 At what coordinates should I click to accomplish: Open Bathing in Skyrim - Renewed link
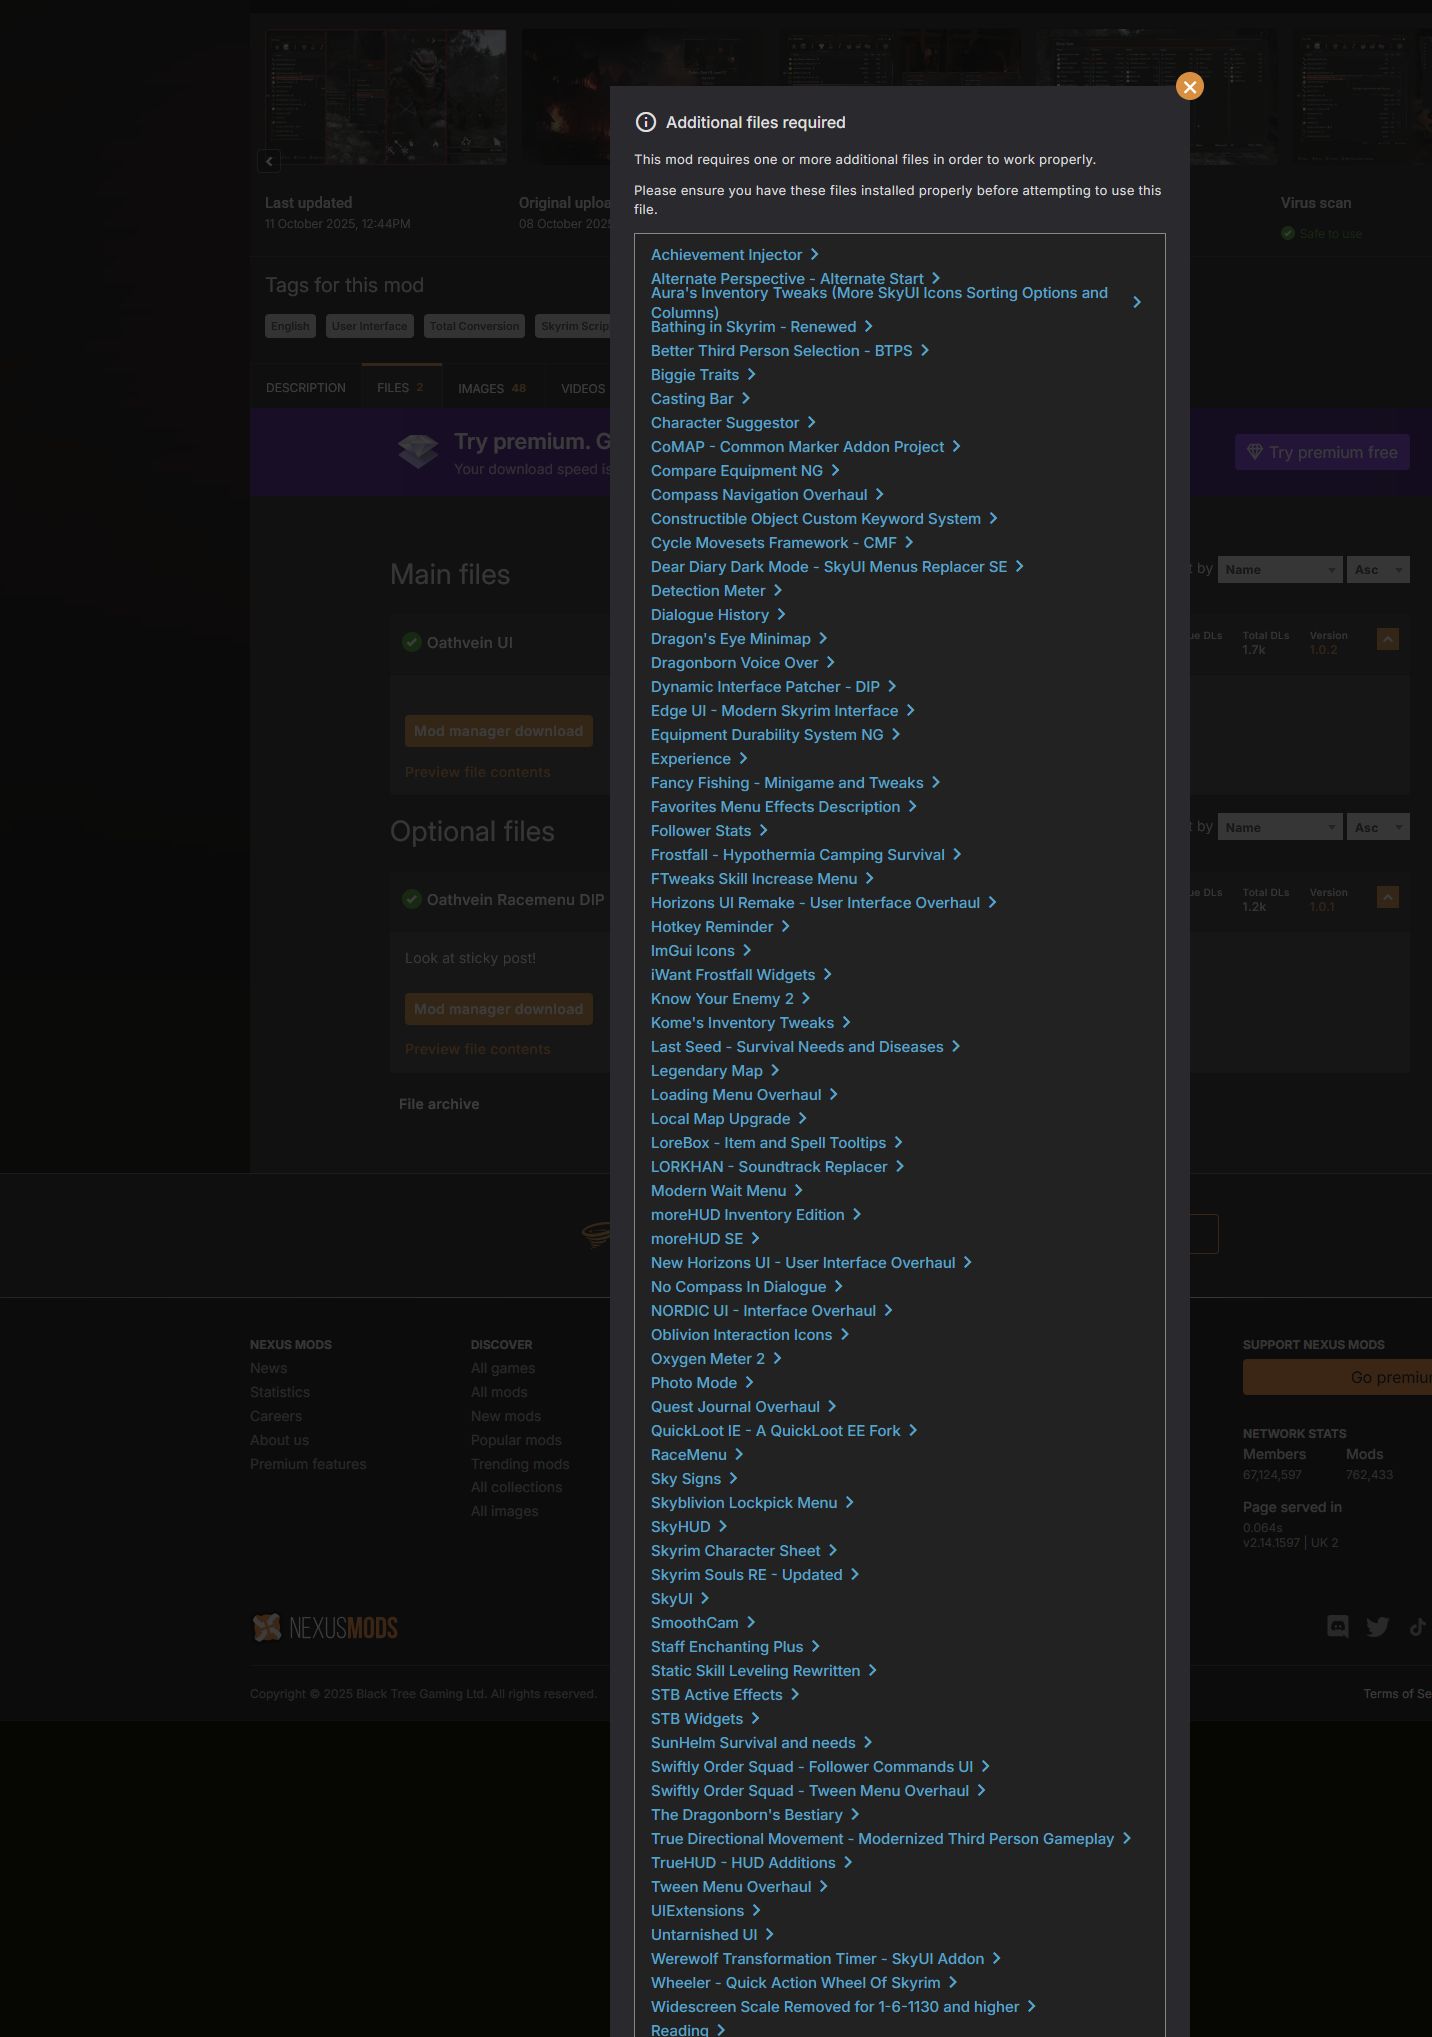754,327
